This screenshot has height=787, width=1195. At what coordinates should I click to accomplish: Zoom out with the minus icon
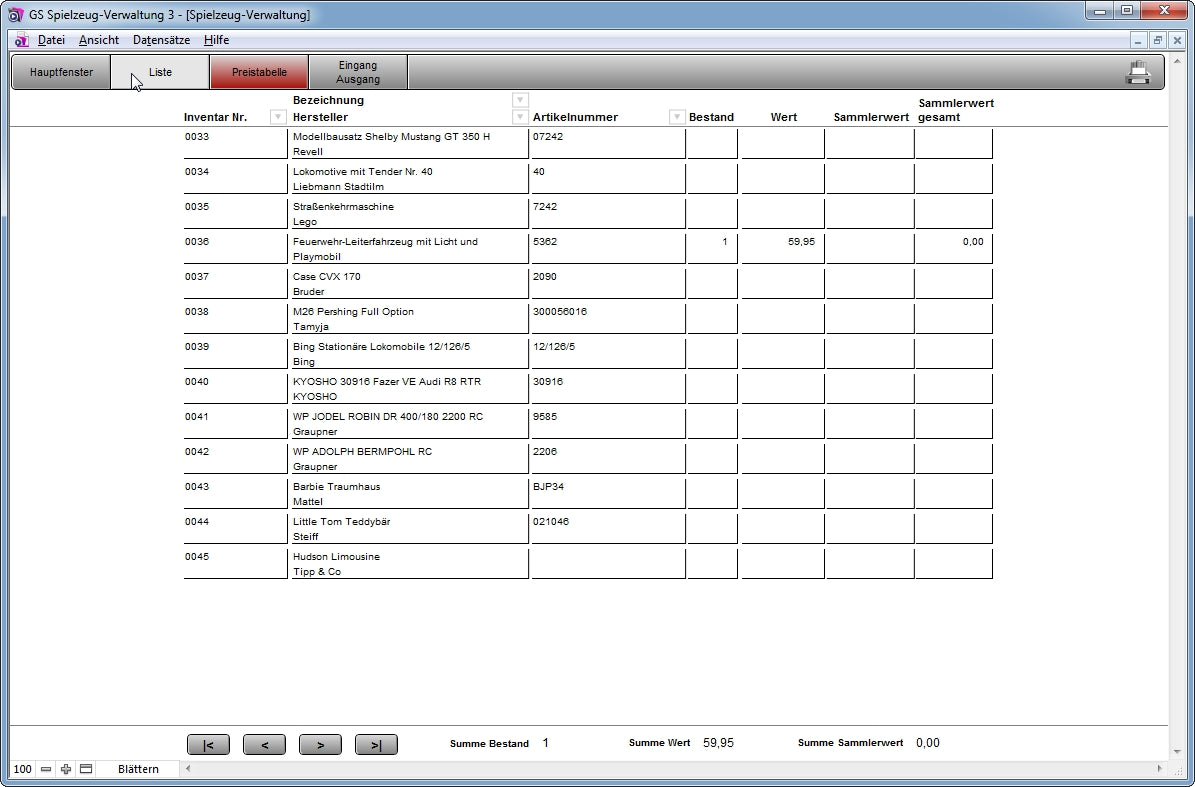pyautogui.click(x=46, y=769)
